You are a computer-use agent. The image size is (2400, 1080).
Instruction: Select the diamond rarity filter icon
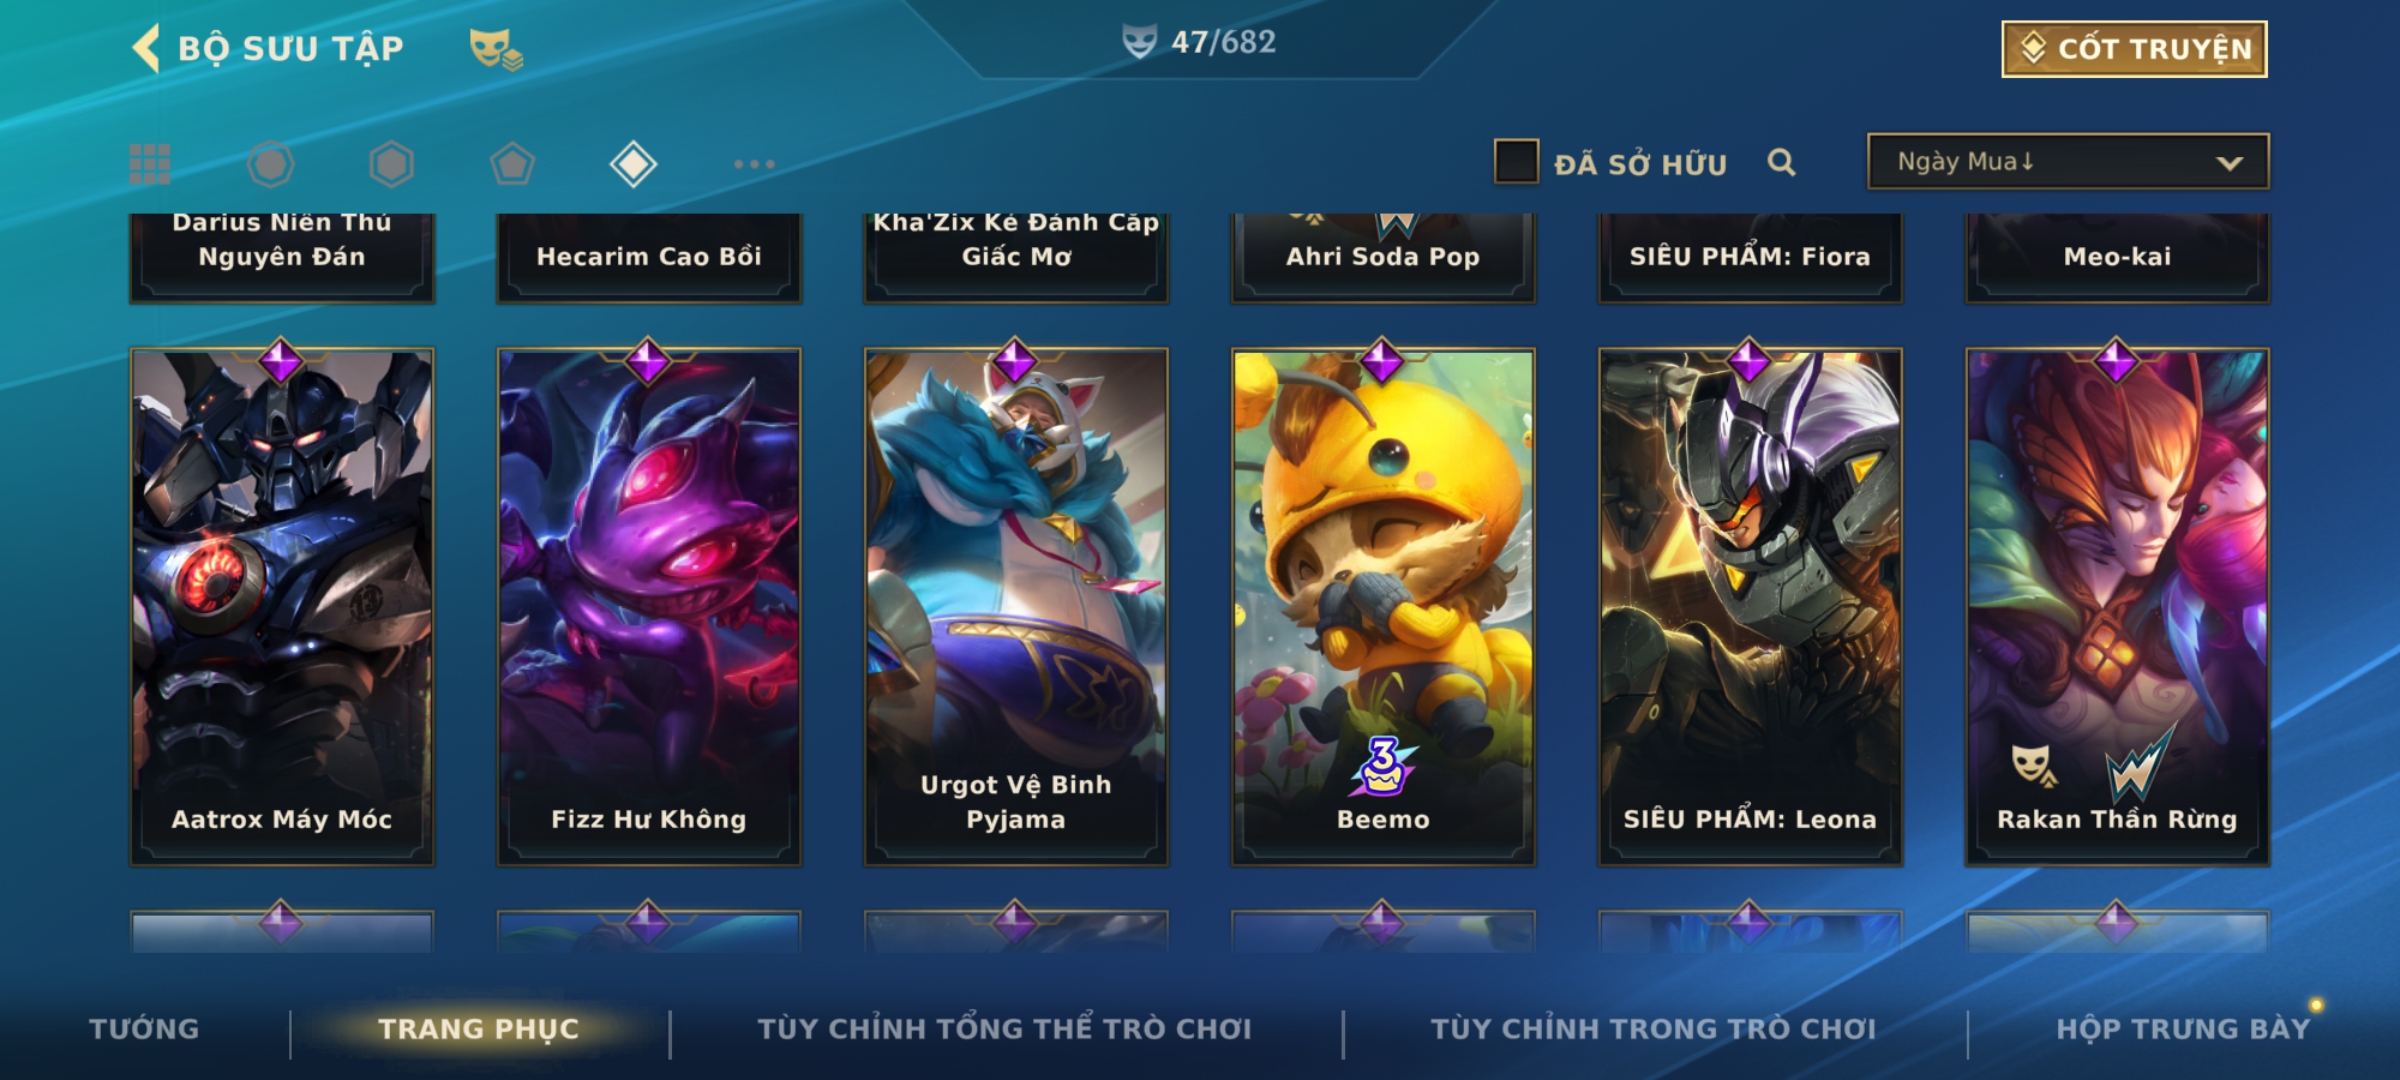click(x=633, y=164)
